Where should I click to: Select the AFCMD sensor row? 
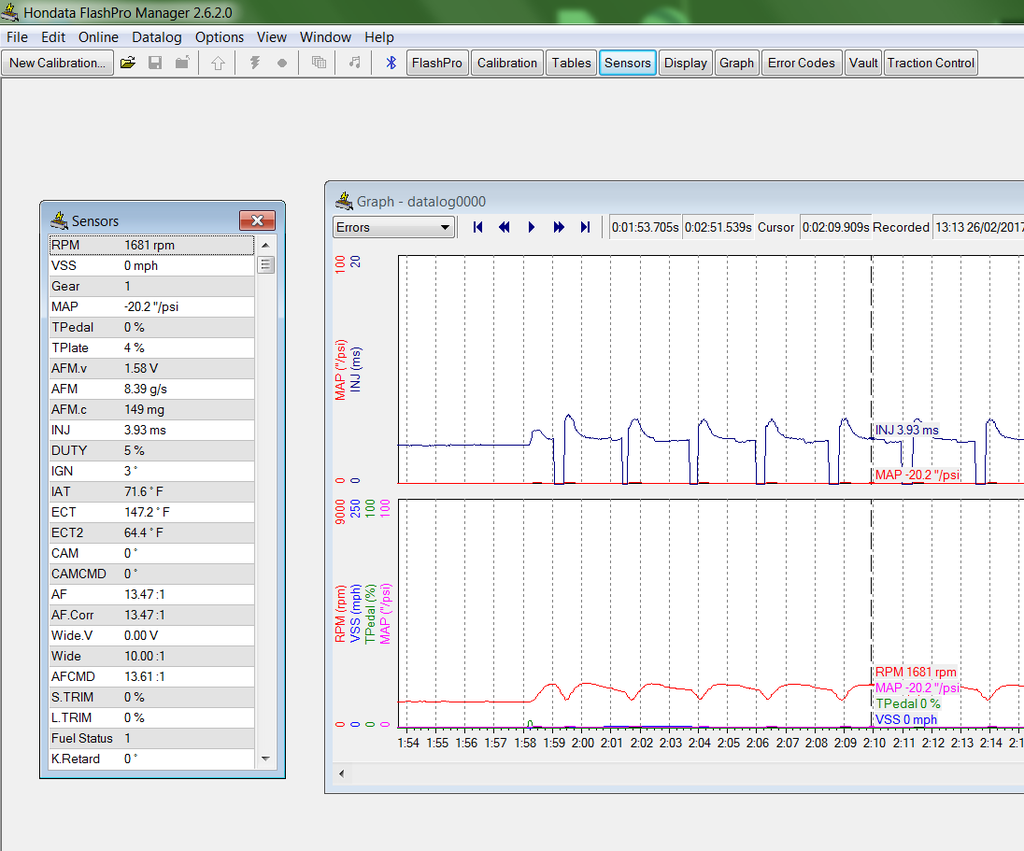point(152,677)
